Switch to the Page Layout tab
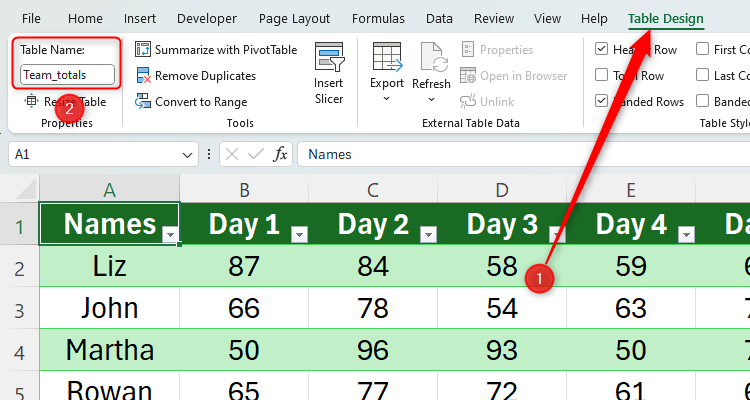This screenshot has height=400, width=750. tap(294, 18)
